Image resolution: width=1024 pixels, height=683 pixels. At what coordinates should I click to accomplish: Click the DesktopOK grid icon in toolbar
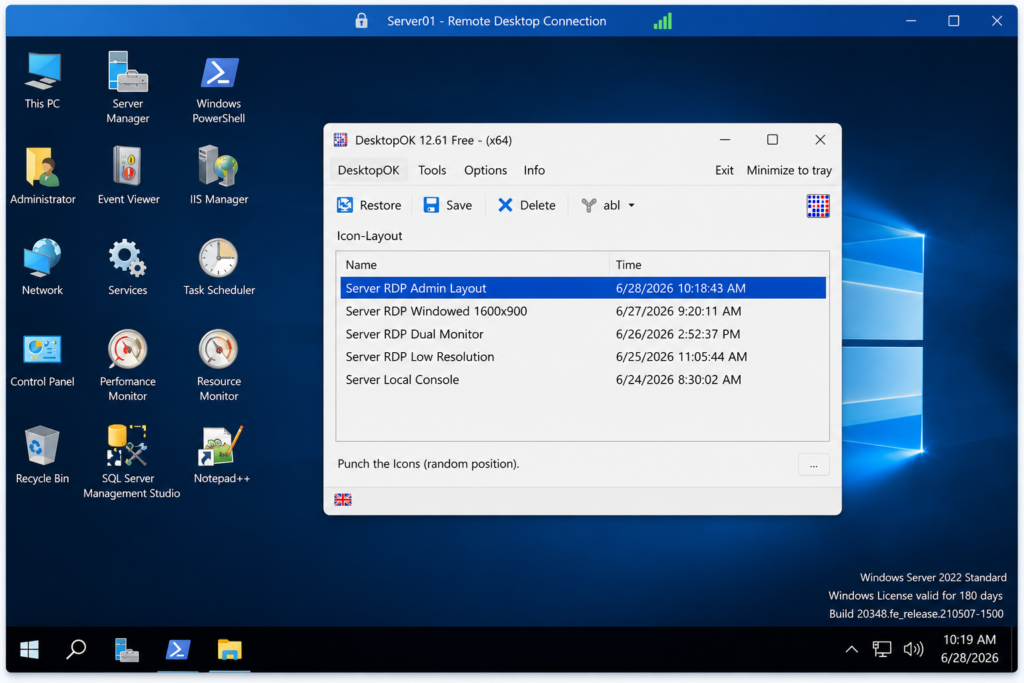[x=818, y=206]
